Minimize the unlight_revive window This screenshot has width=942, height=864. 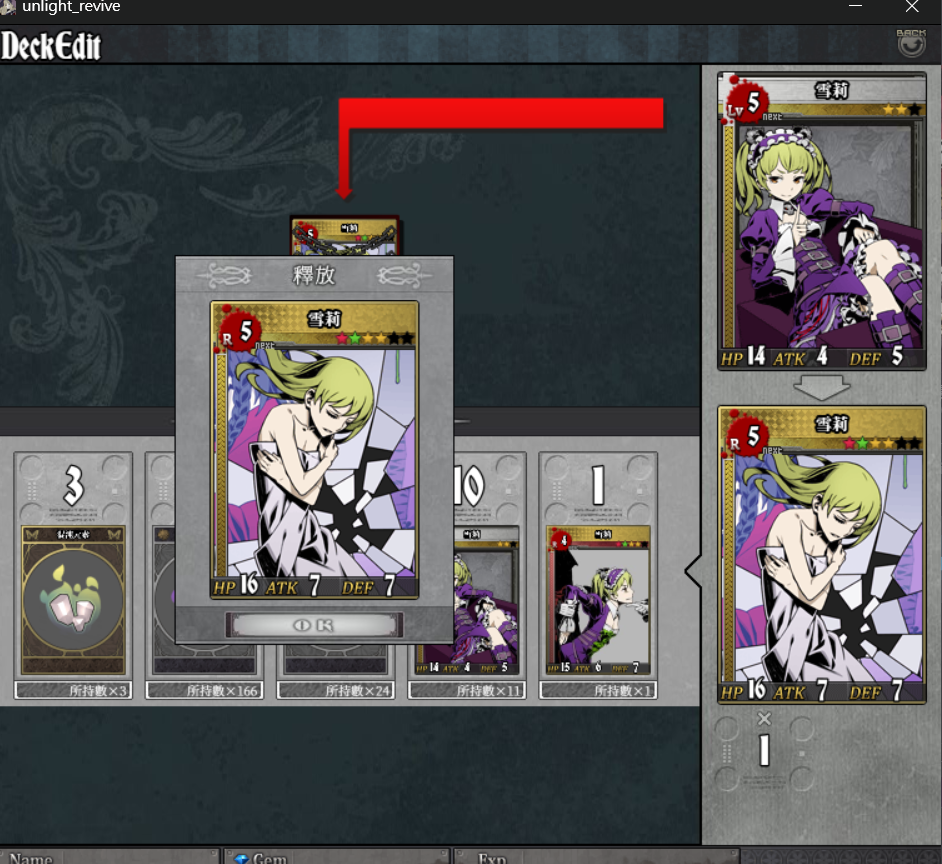click(855, 7)
